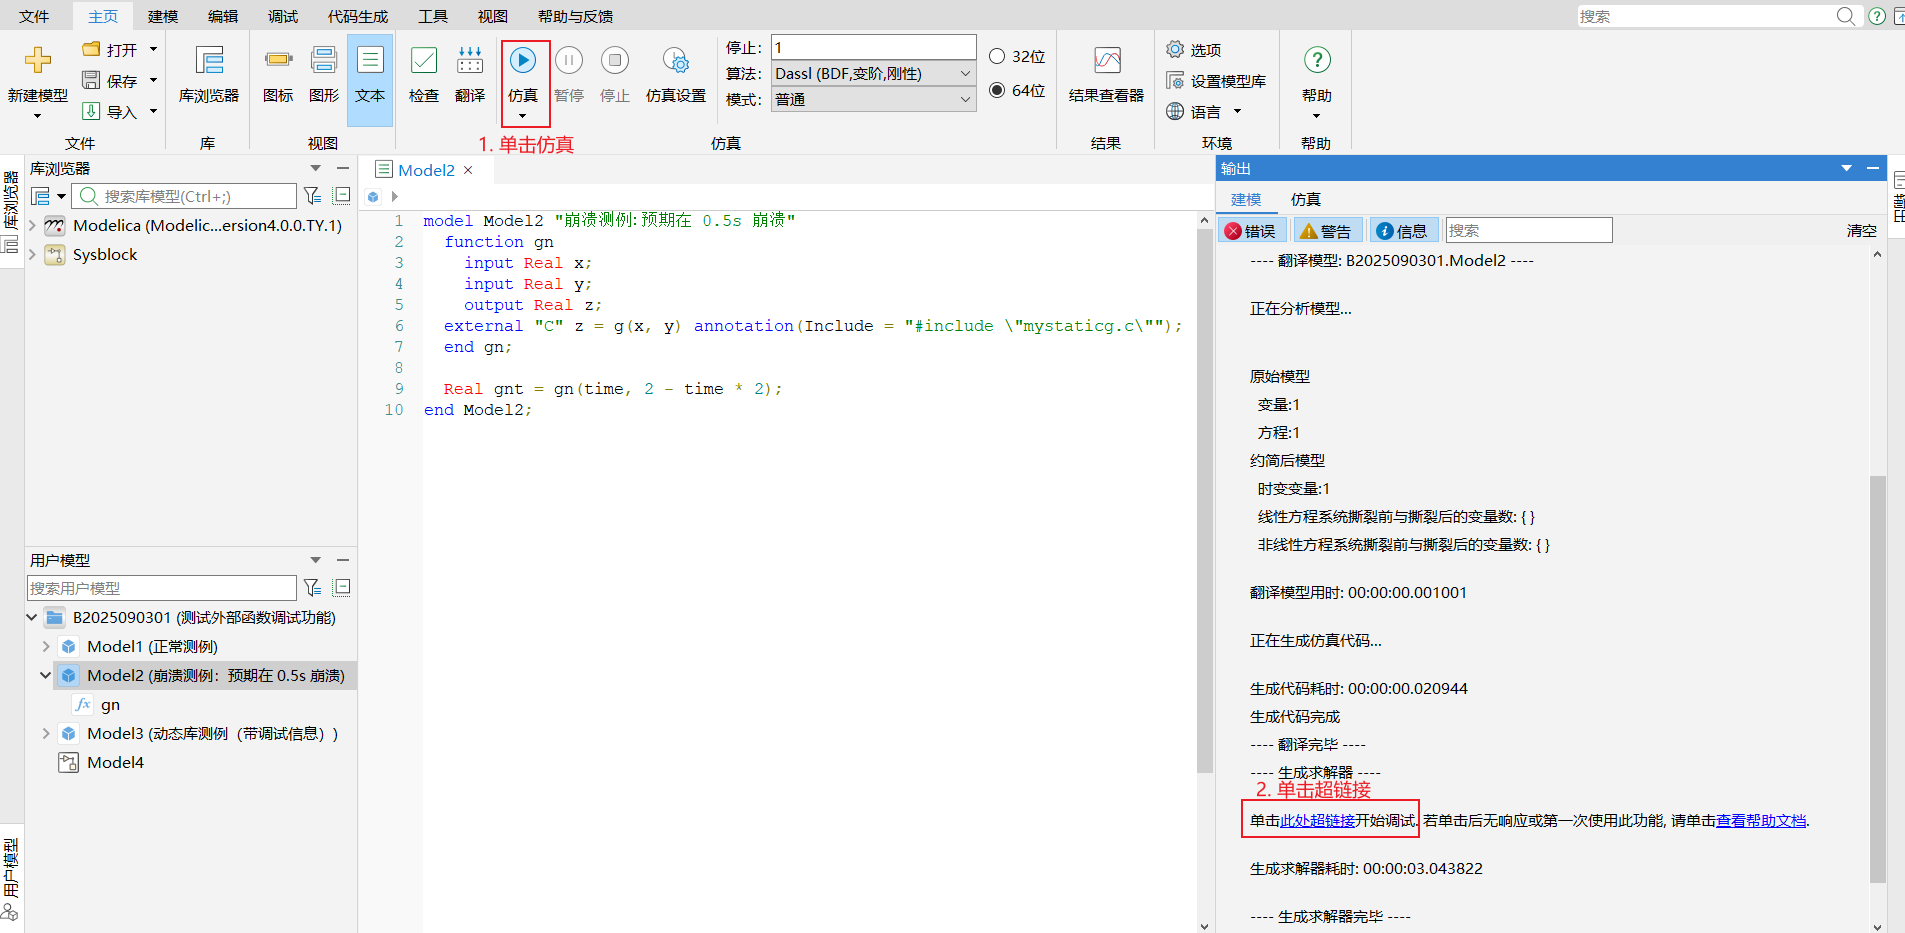Close the Model2 editor tab
Screen dimensions: 1905x933
pyautogui.click(x=468, y=170)
